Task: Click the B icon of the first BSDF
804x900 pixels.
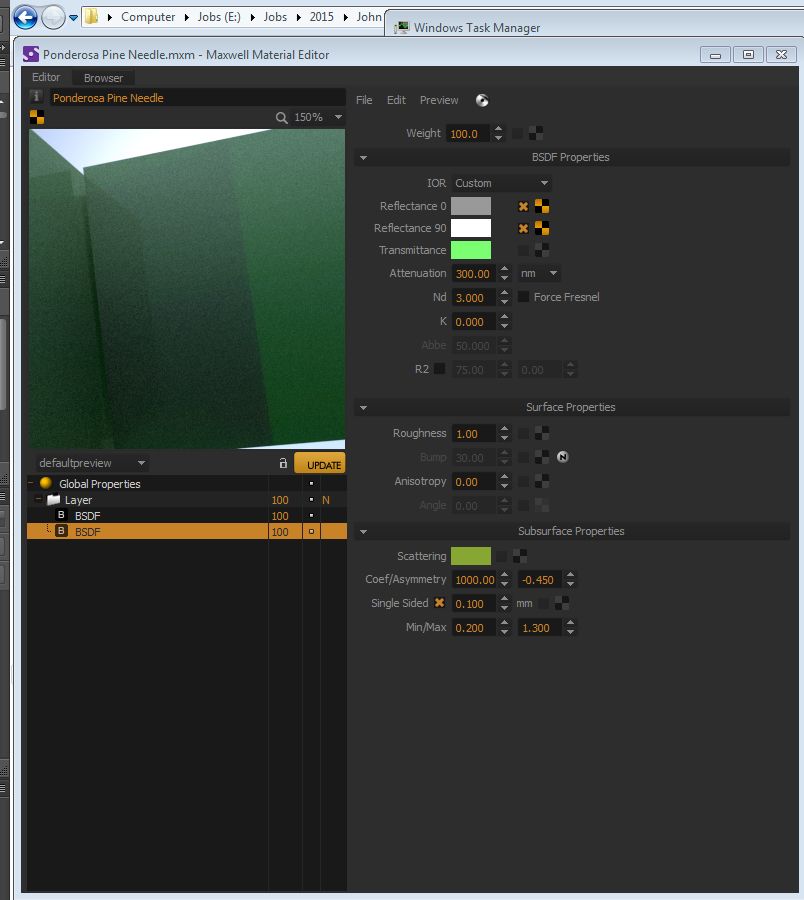Action: (x=61, y=515)
